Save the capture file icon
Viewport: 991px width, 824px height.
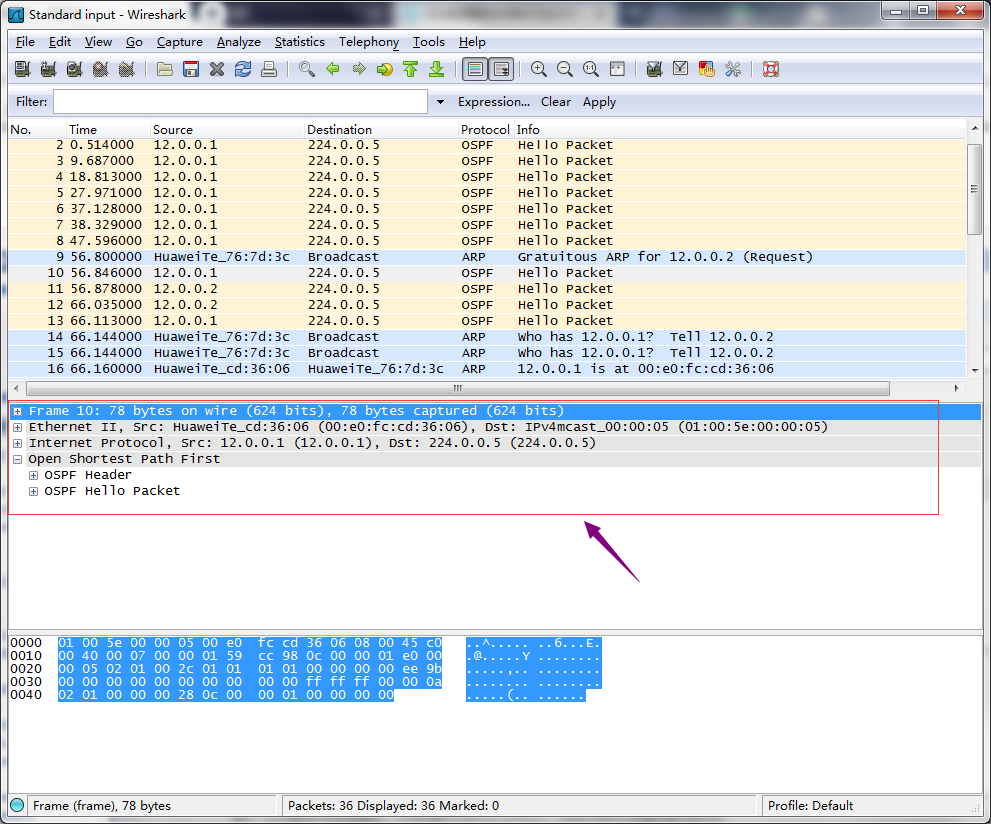click(x=191, y=69)
